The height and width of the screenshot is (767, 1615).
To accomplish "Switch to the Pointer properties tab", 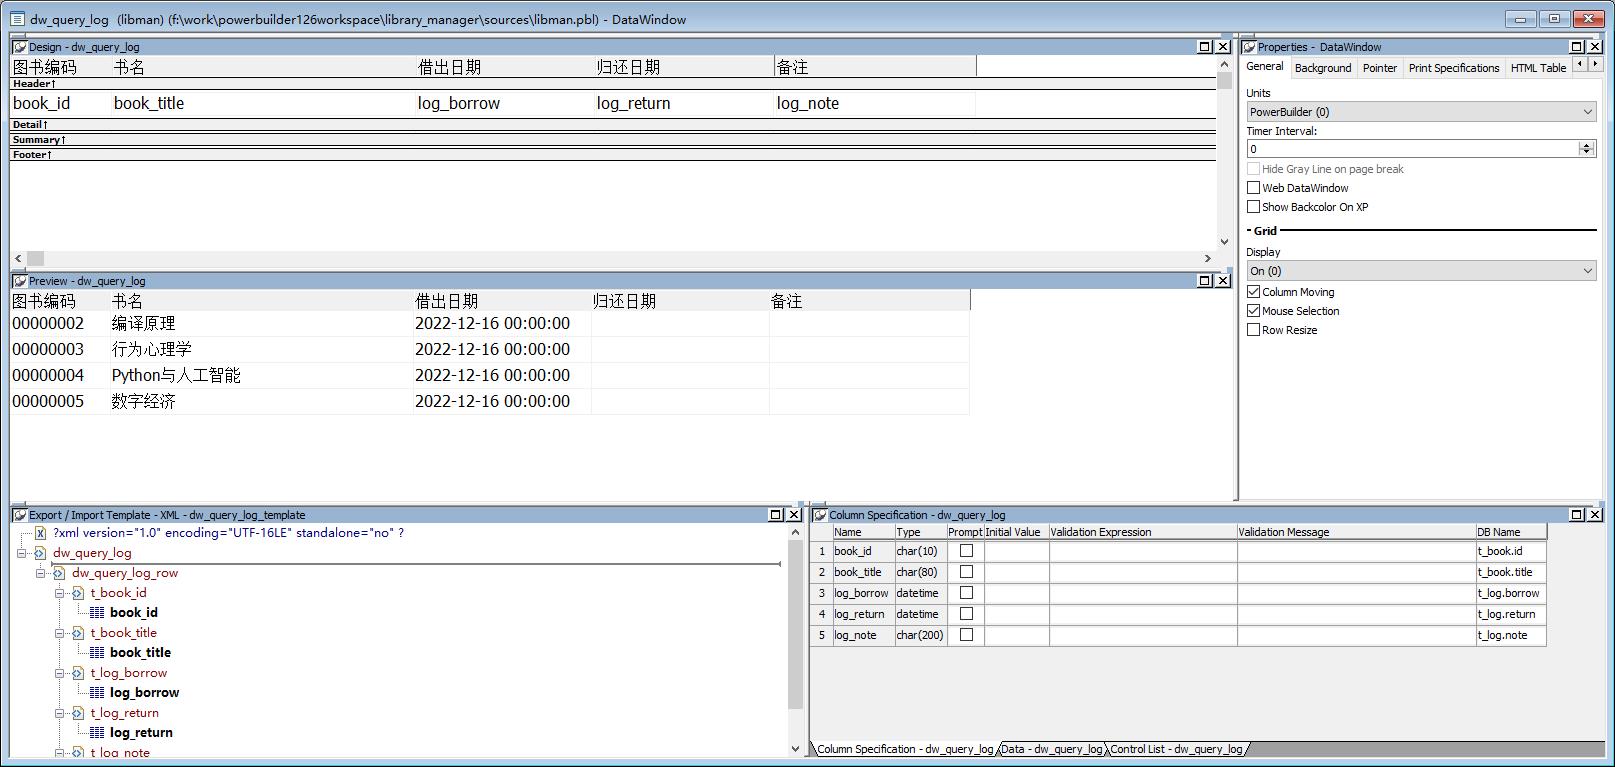I will (1380, 68).
